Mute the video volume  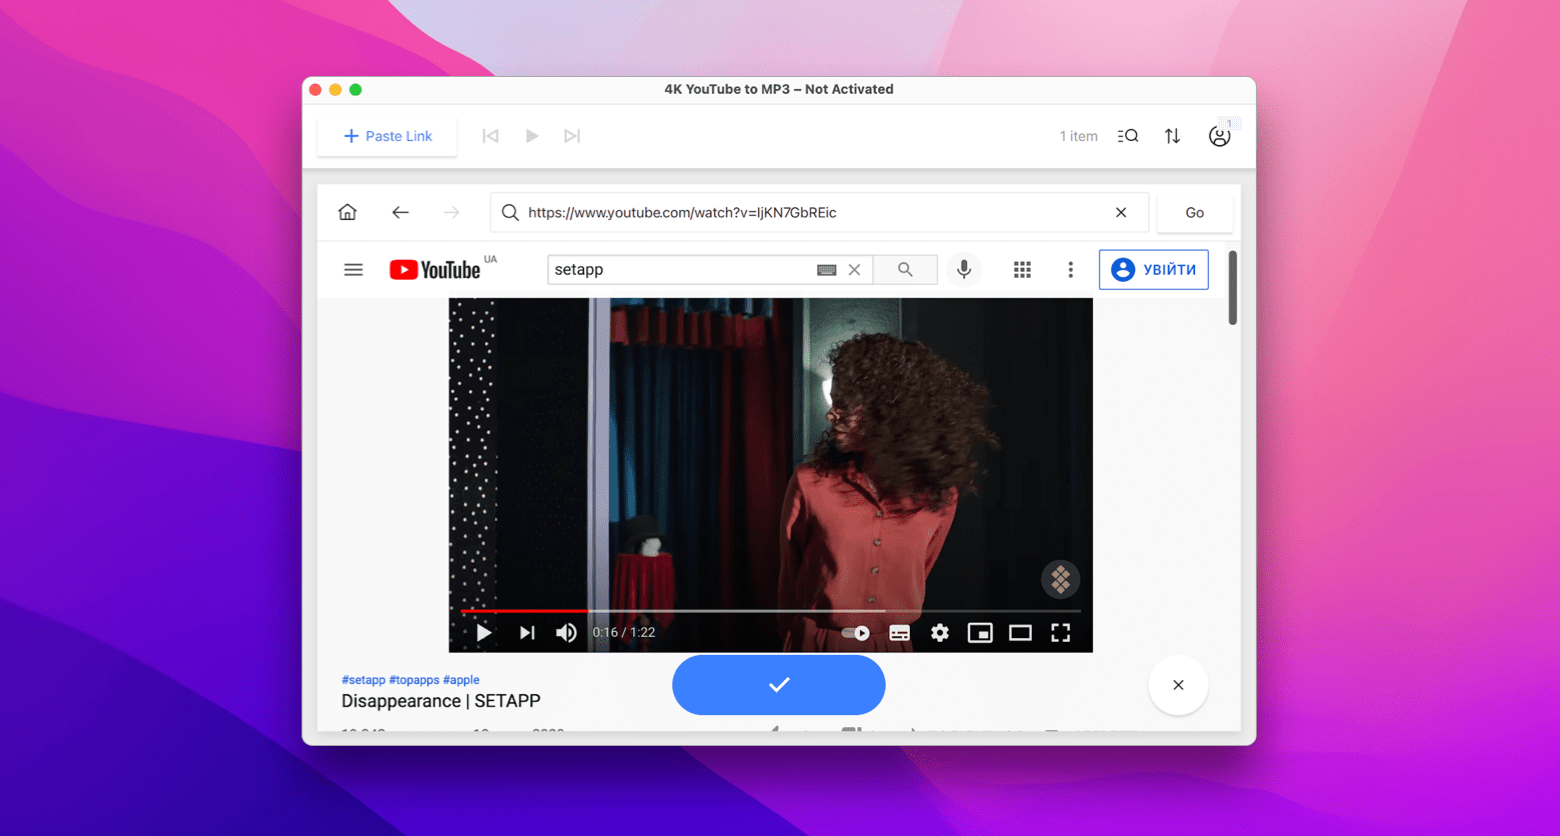(x=566, y=632)
